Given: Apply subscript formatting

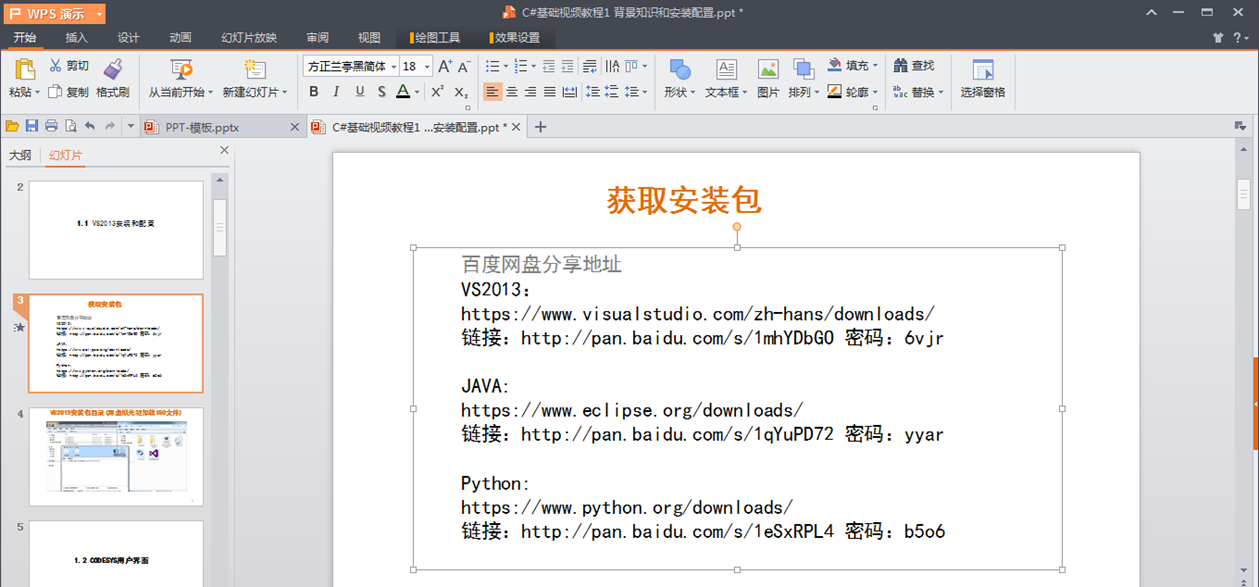Looking at the screenshot, I should pos(461,92).
